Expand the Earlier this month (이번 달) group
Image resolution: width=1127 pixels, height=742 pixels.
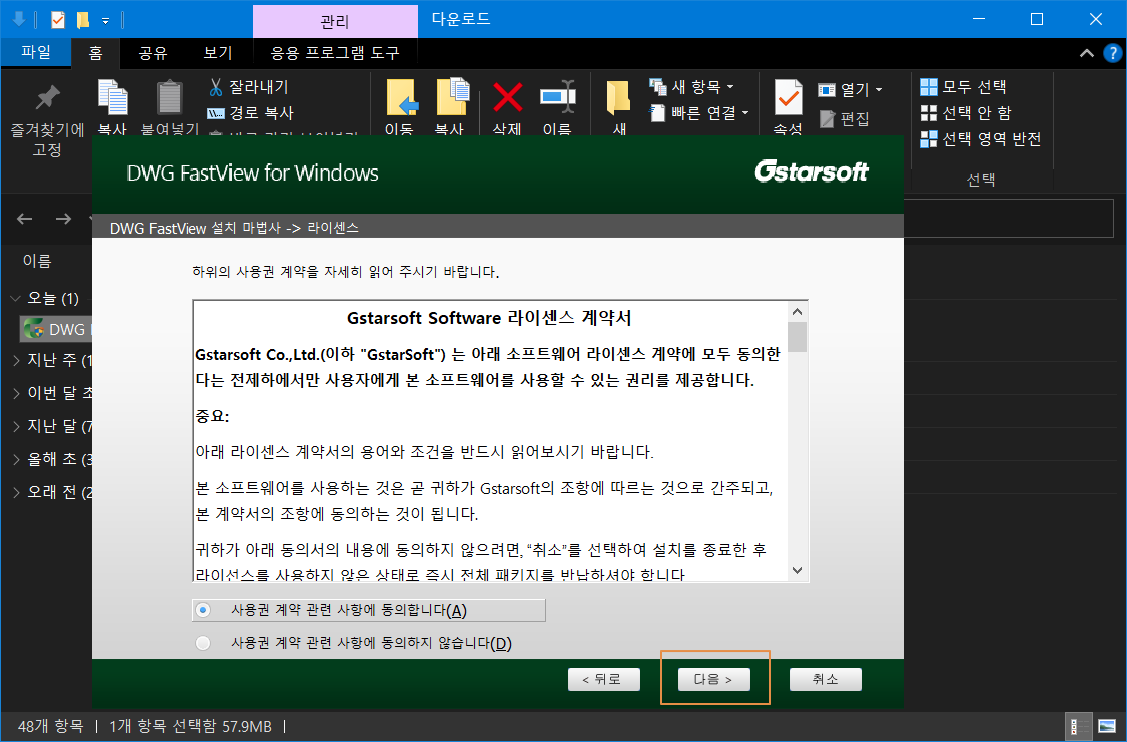(16, 393)
